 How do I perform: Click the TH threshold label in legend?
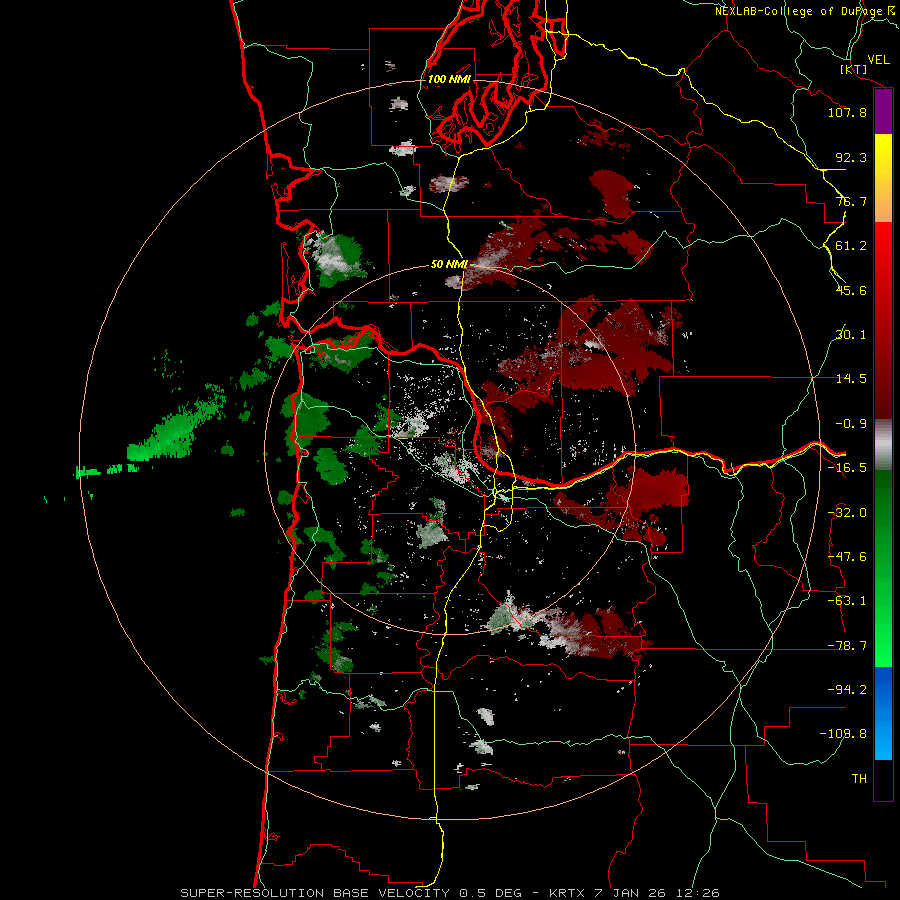859,778
